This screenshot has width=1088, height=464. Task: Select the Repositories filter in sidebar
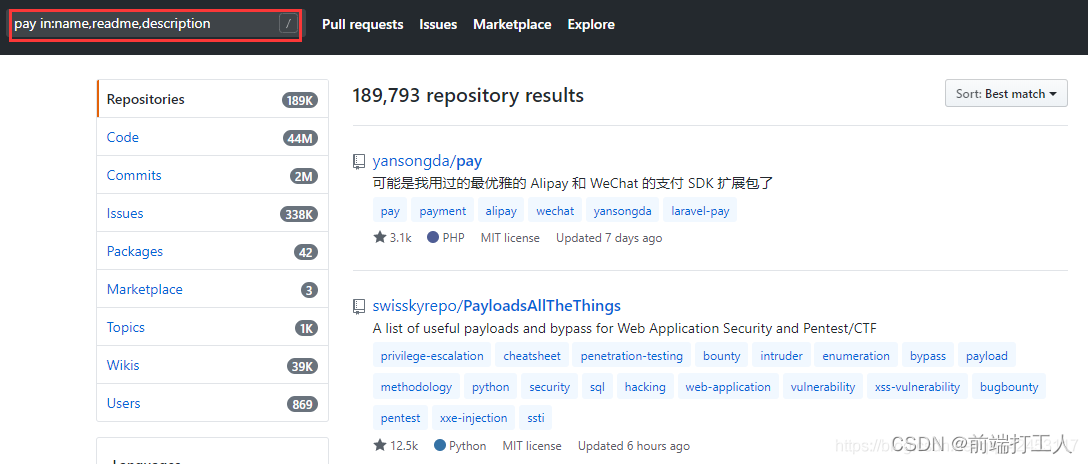pyautogui.click(x=212, y=99)
